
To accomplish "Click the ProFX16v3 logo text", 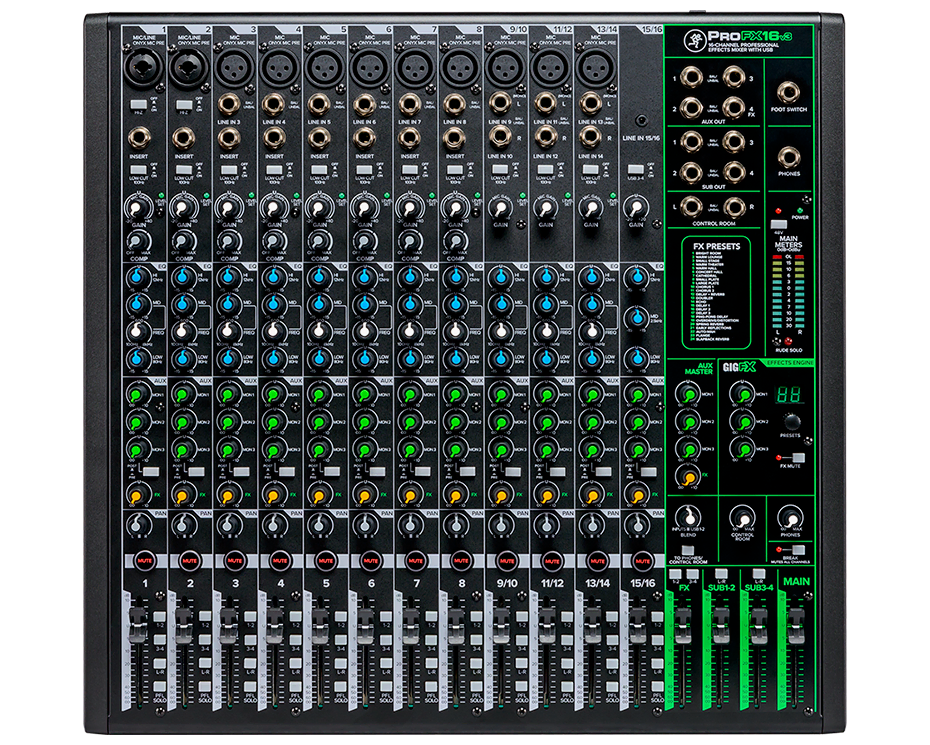I will click(750, 36).
